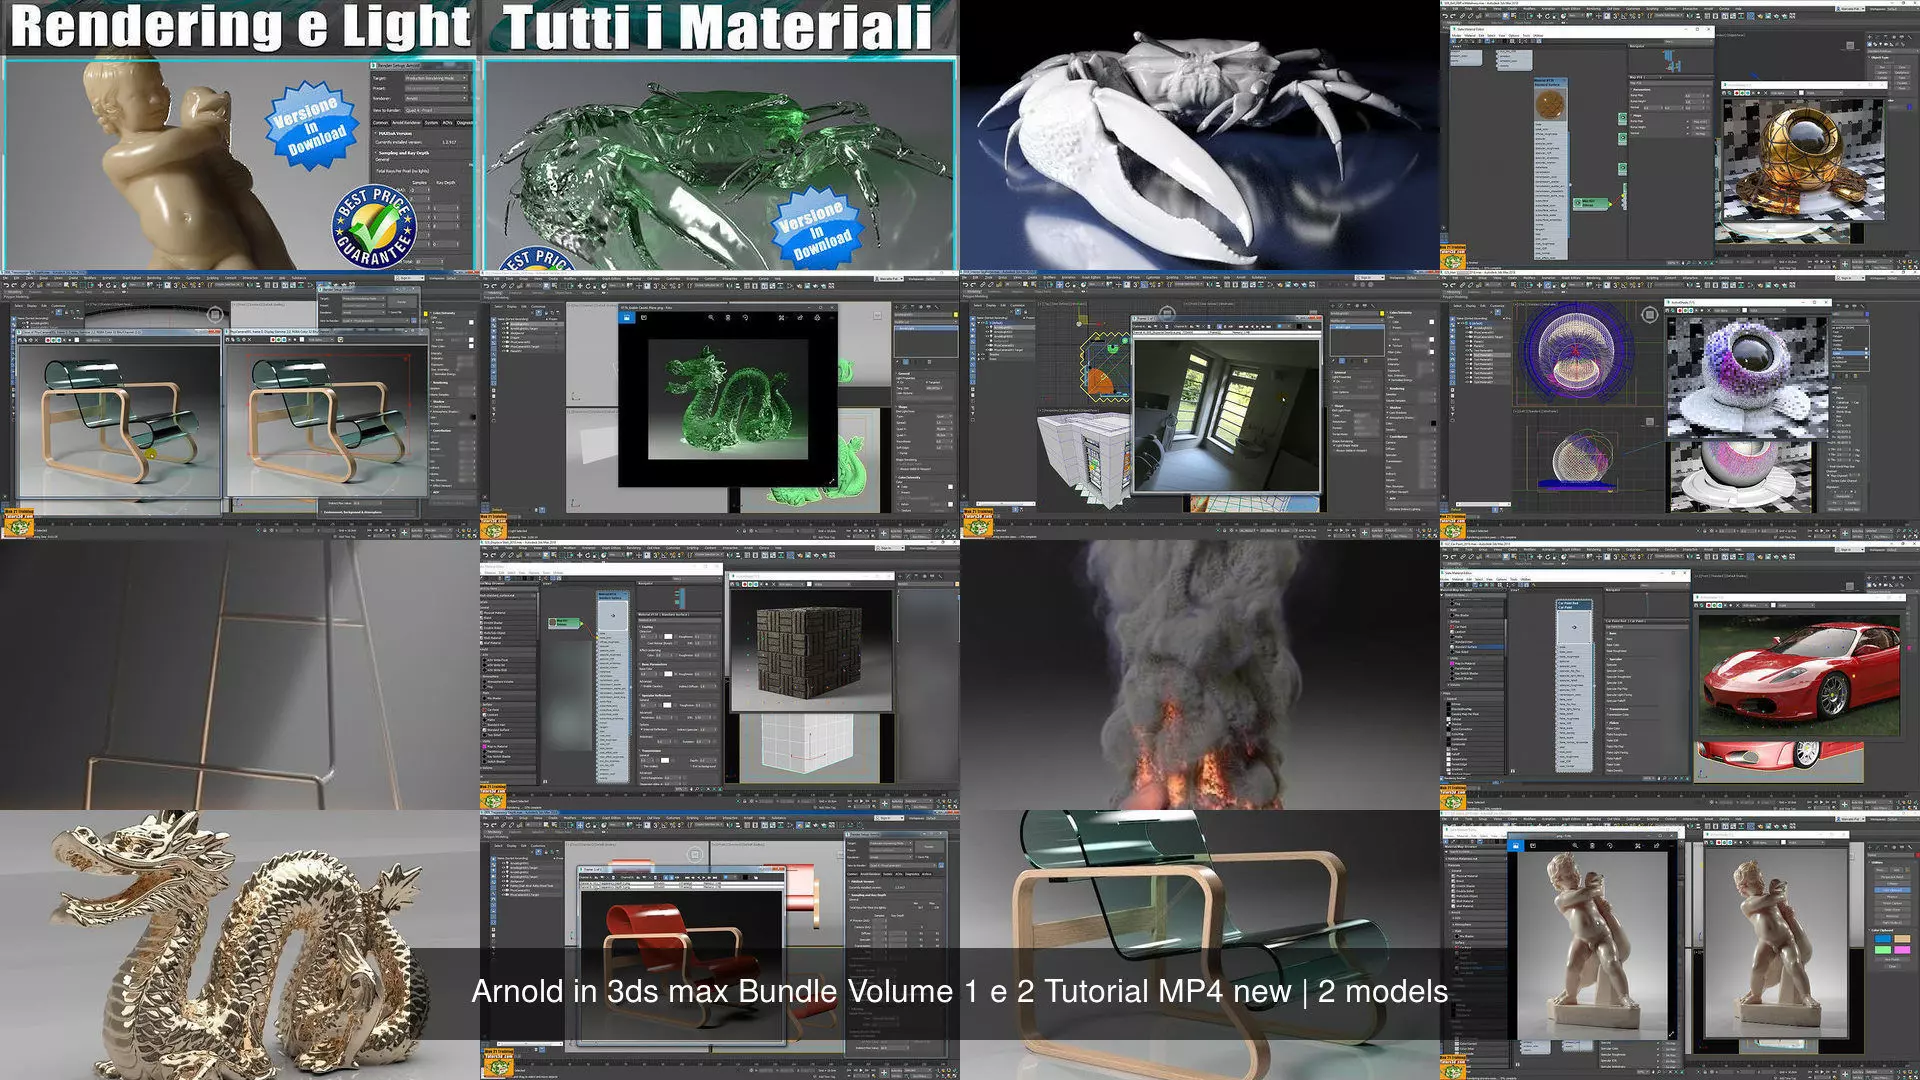Click the small red car viewport below Ferrari render

point(1779,761)
